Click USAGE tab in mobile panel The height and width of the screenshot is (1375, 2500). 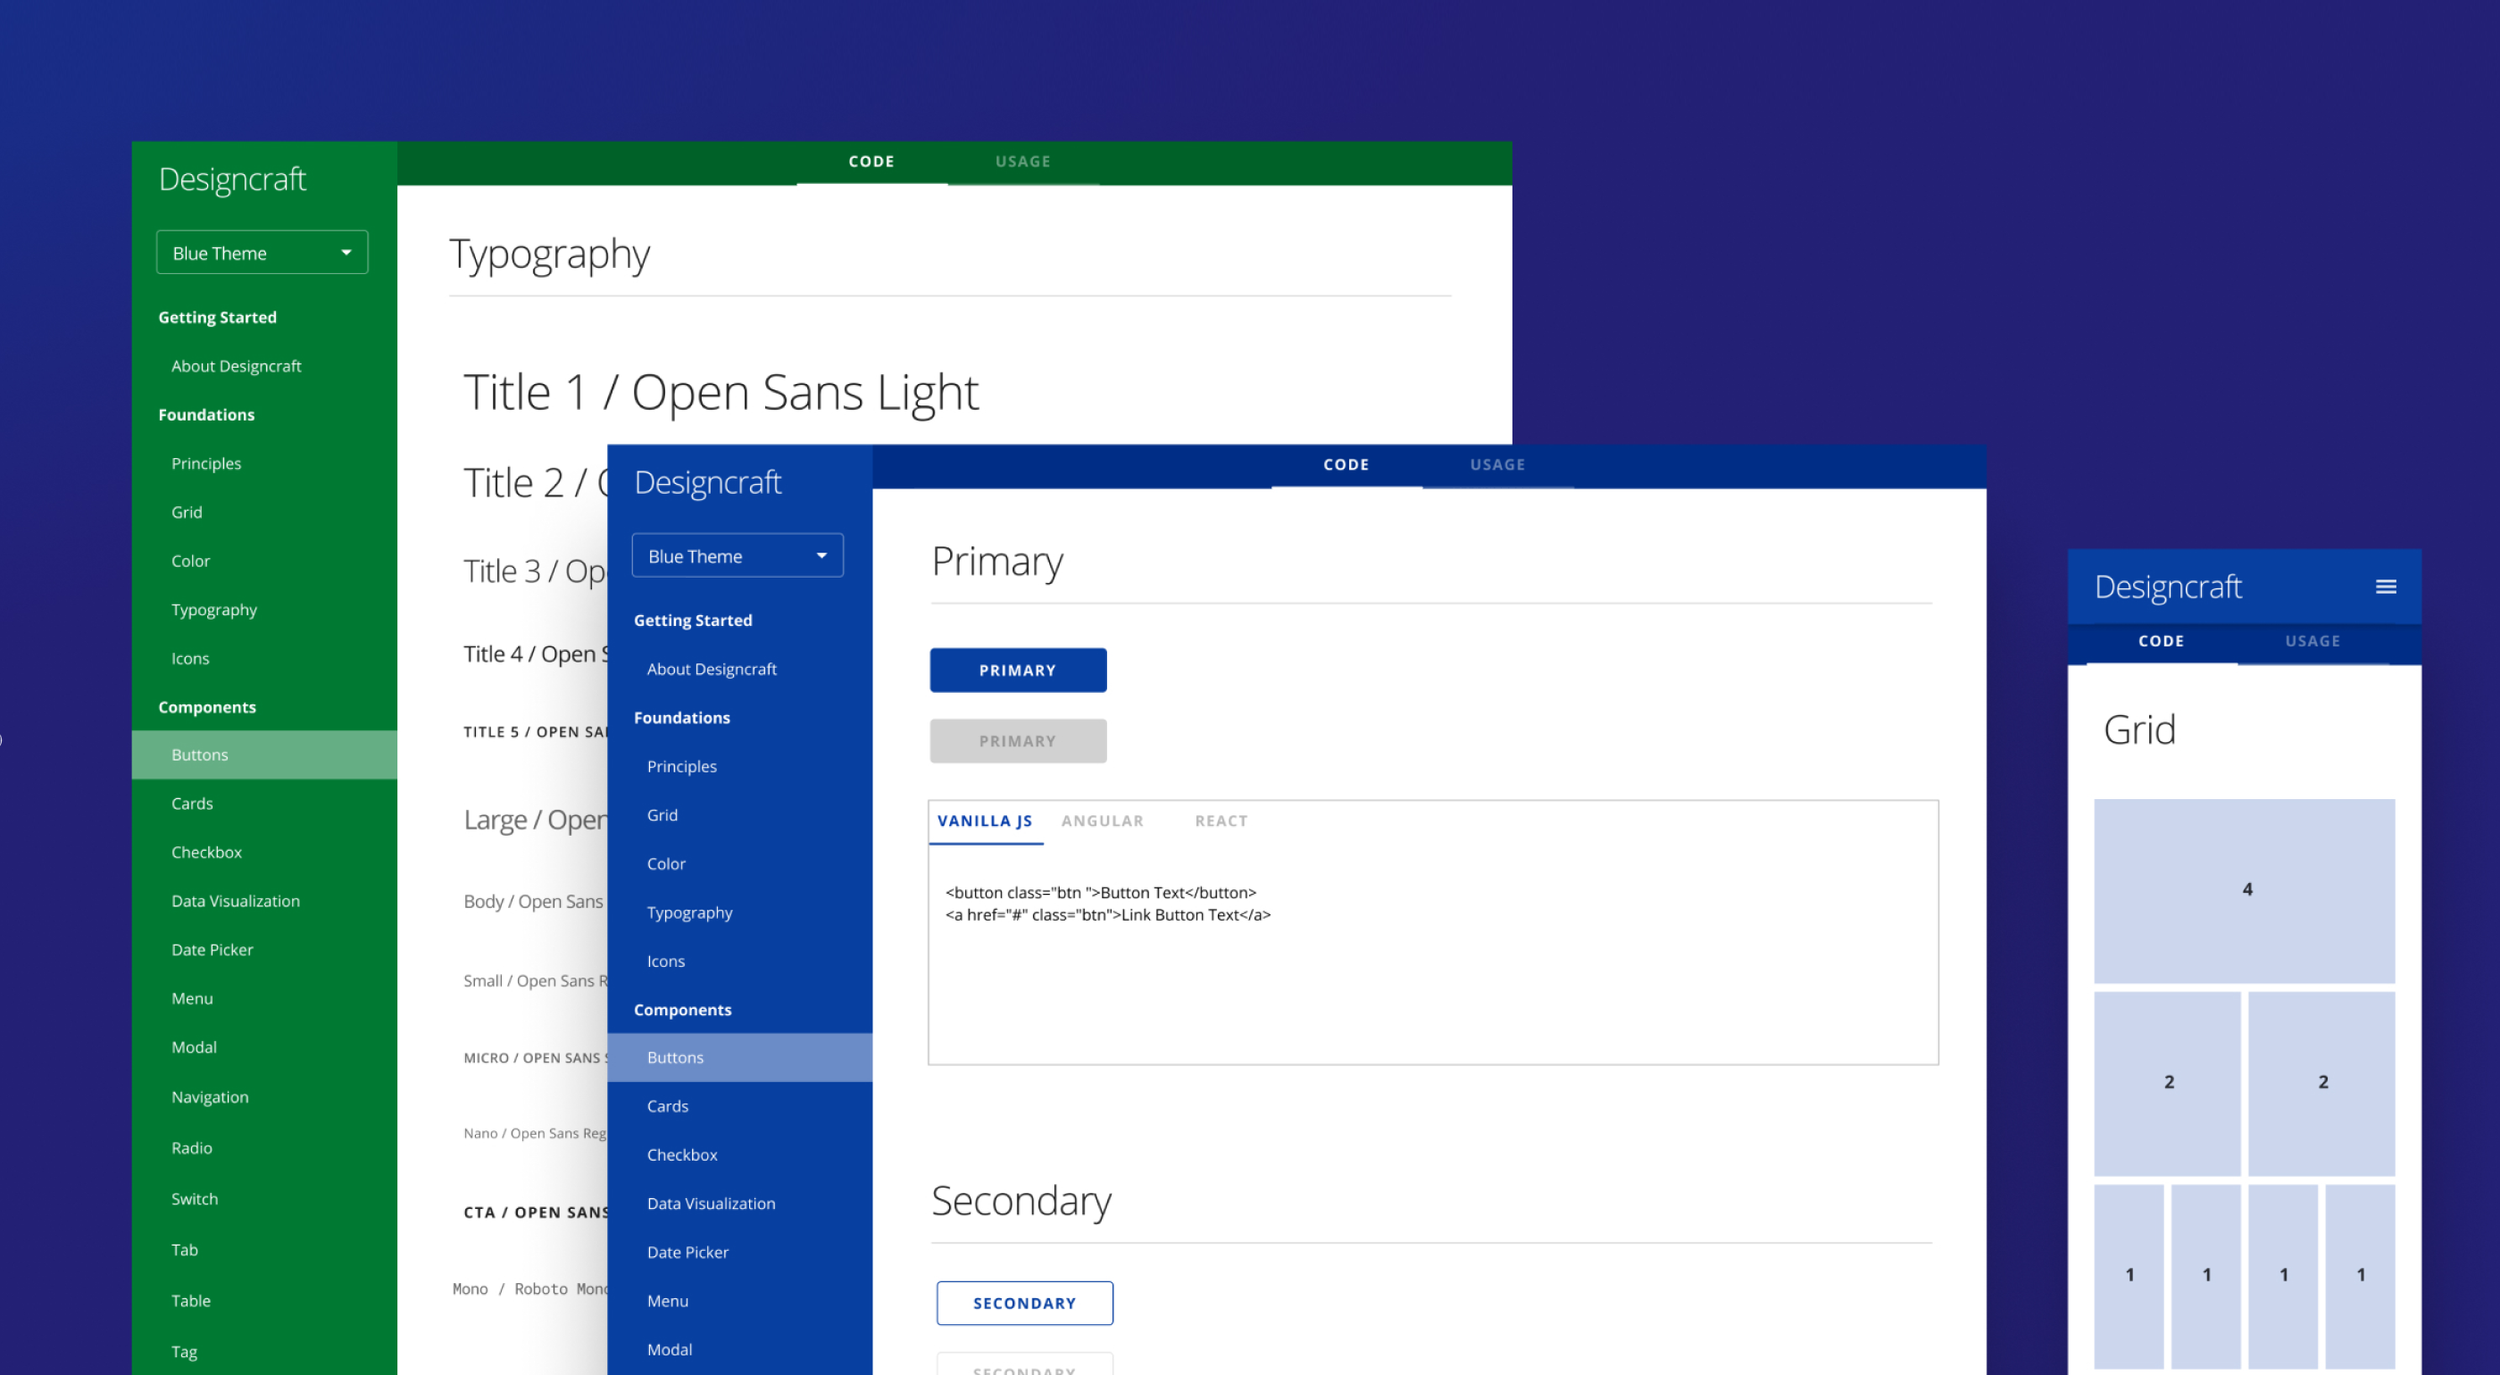click(x=2312, y=641)
